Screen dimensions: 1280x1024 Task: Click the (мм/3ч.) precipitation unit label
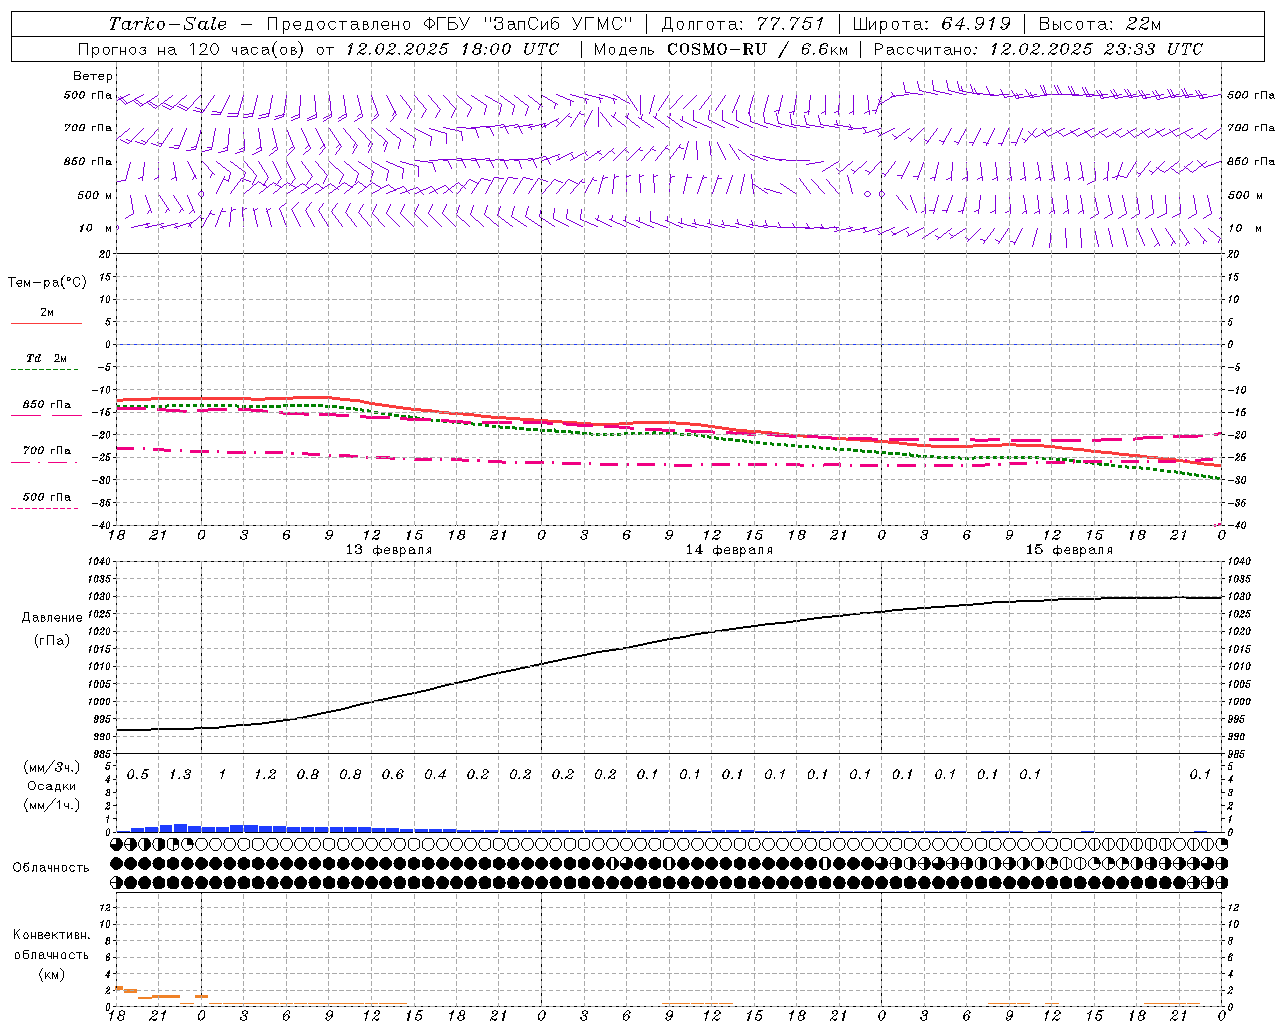[x=53, y=767]
